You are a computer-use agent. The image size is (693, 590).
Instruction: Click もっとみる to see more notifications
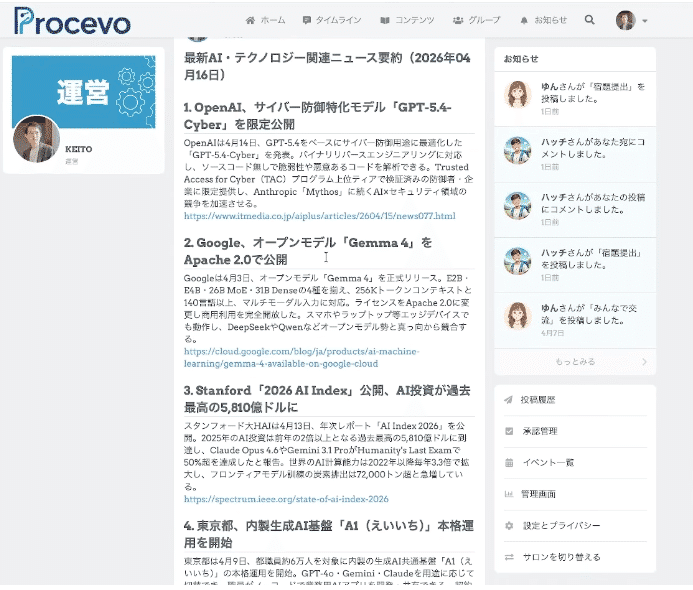coord(575,362)
